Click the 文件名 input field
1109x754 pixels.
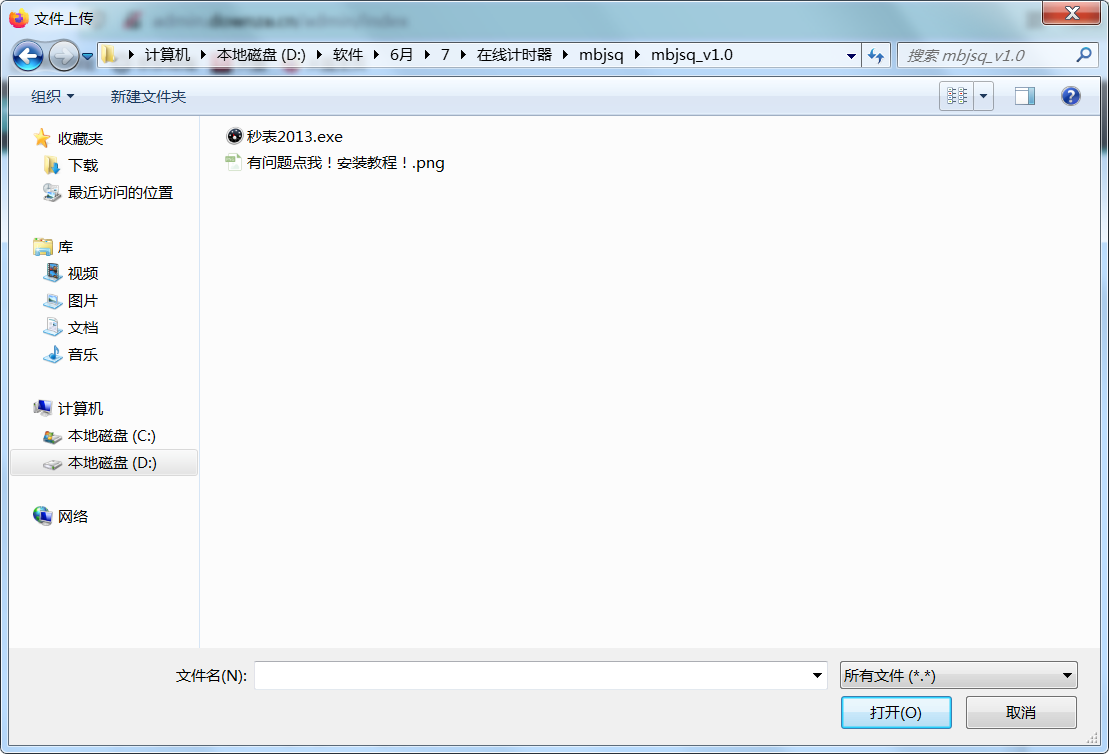click(532, 676)
